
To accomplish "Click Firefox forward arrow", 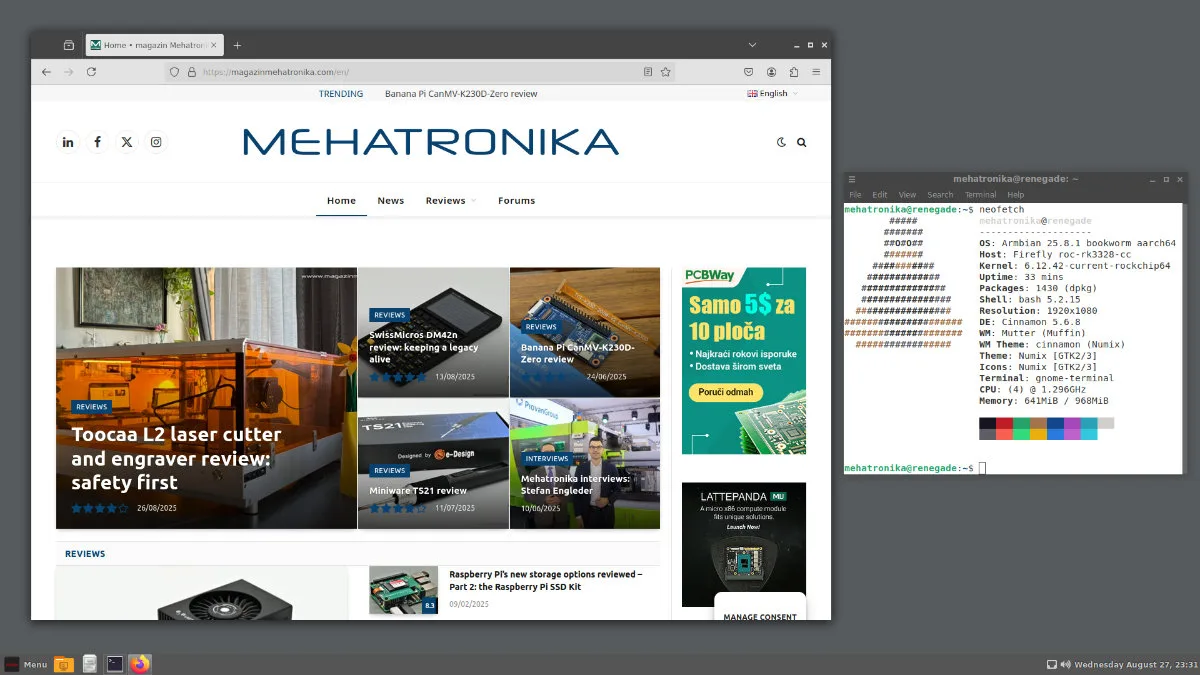I will click(69, 72).
